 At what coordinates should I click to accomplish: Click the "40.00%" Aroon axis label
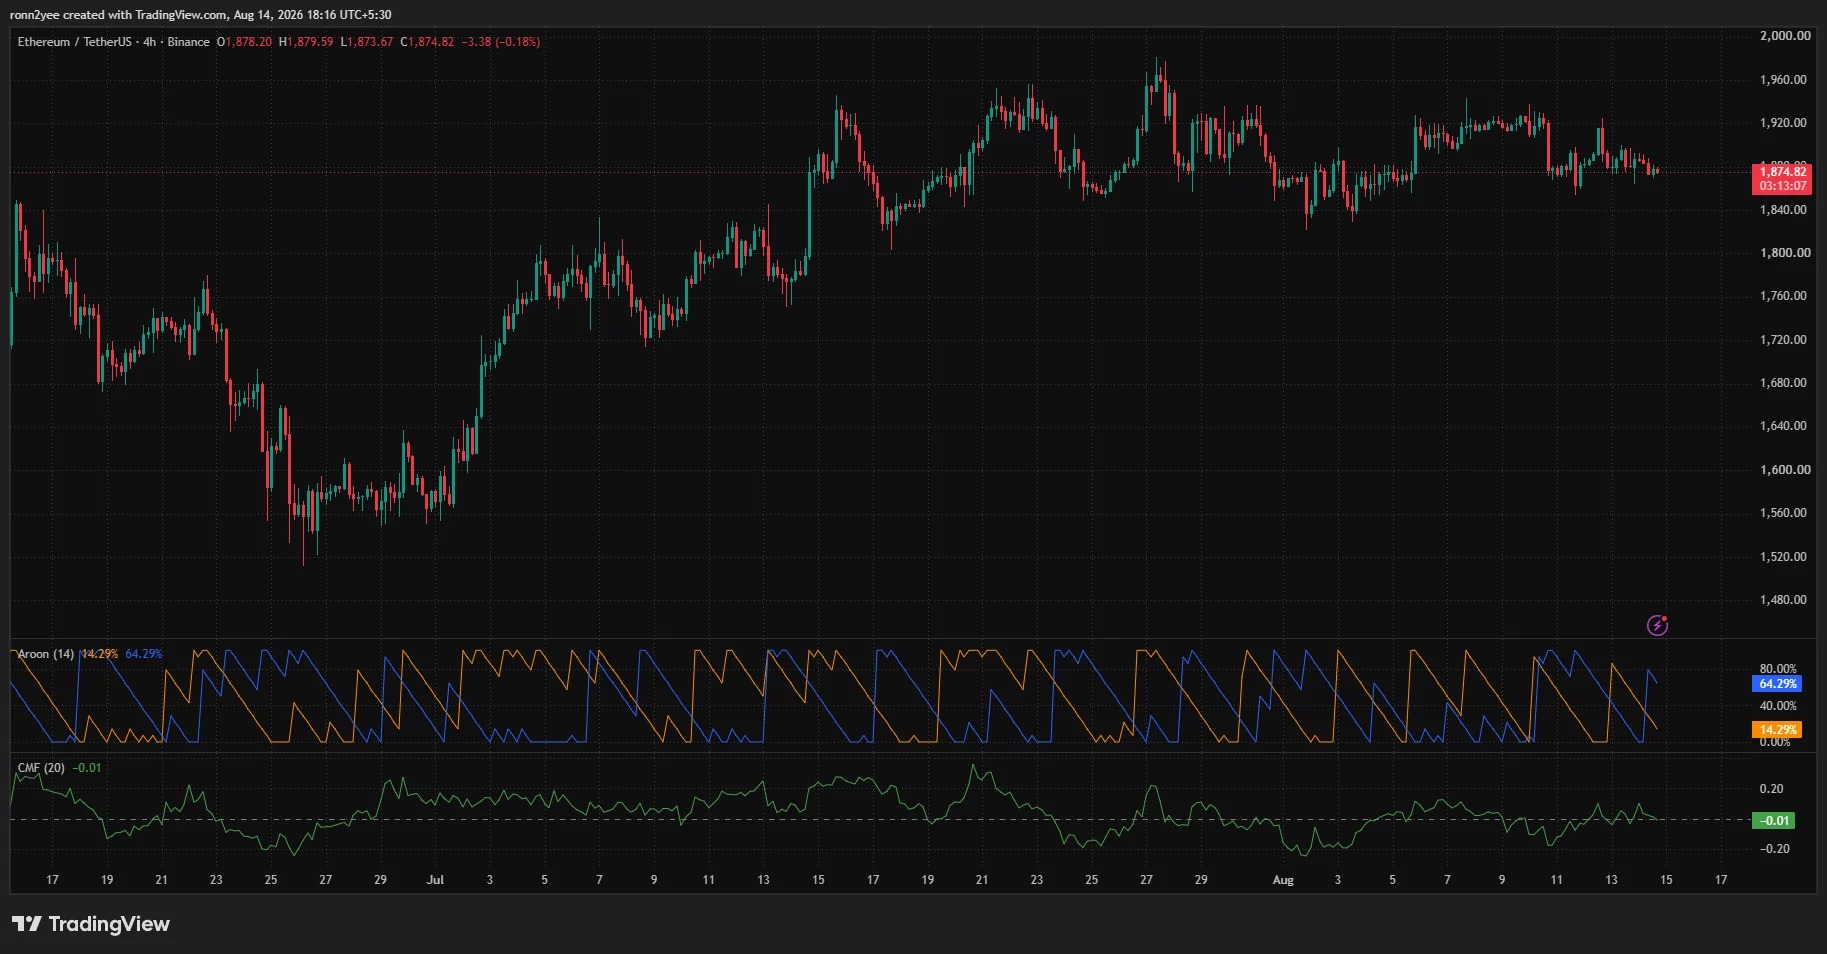click(1778, 706)
